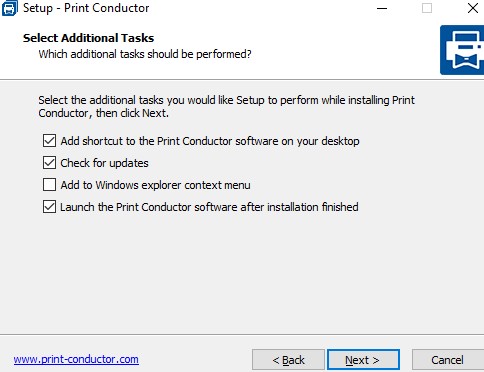Cancel the installation
Viewport: 484px width, 372px height.
pos(448,360)
